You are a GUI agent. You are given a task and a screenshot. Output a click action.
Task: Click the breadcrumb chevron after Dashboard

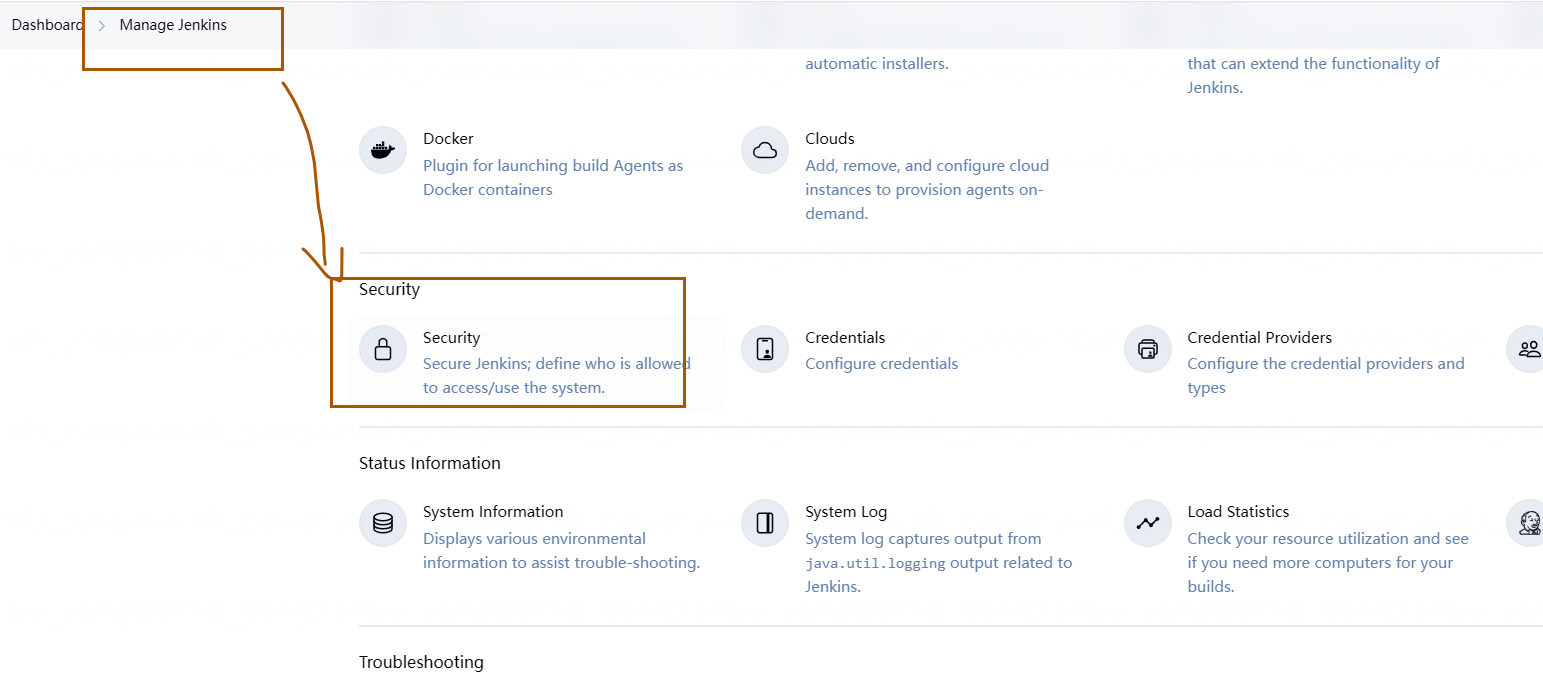click(x=101, y=25)
